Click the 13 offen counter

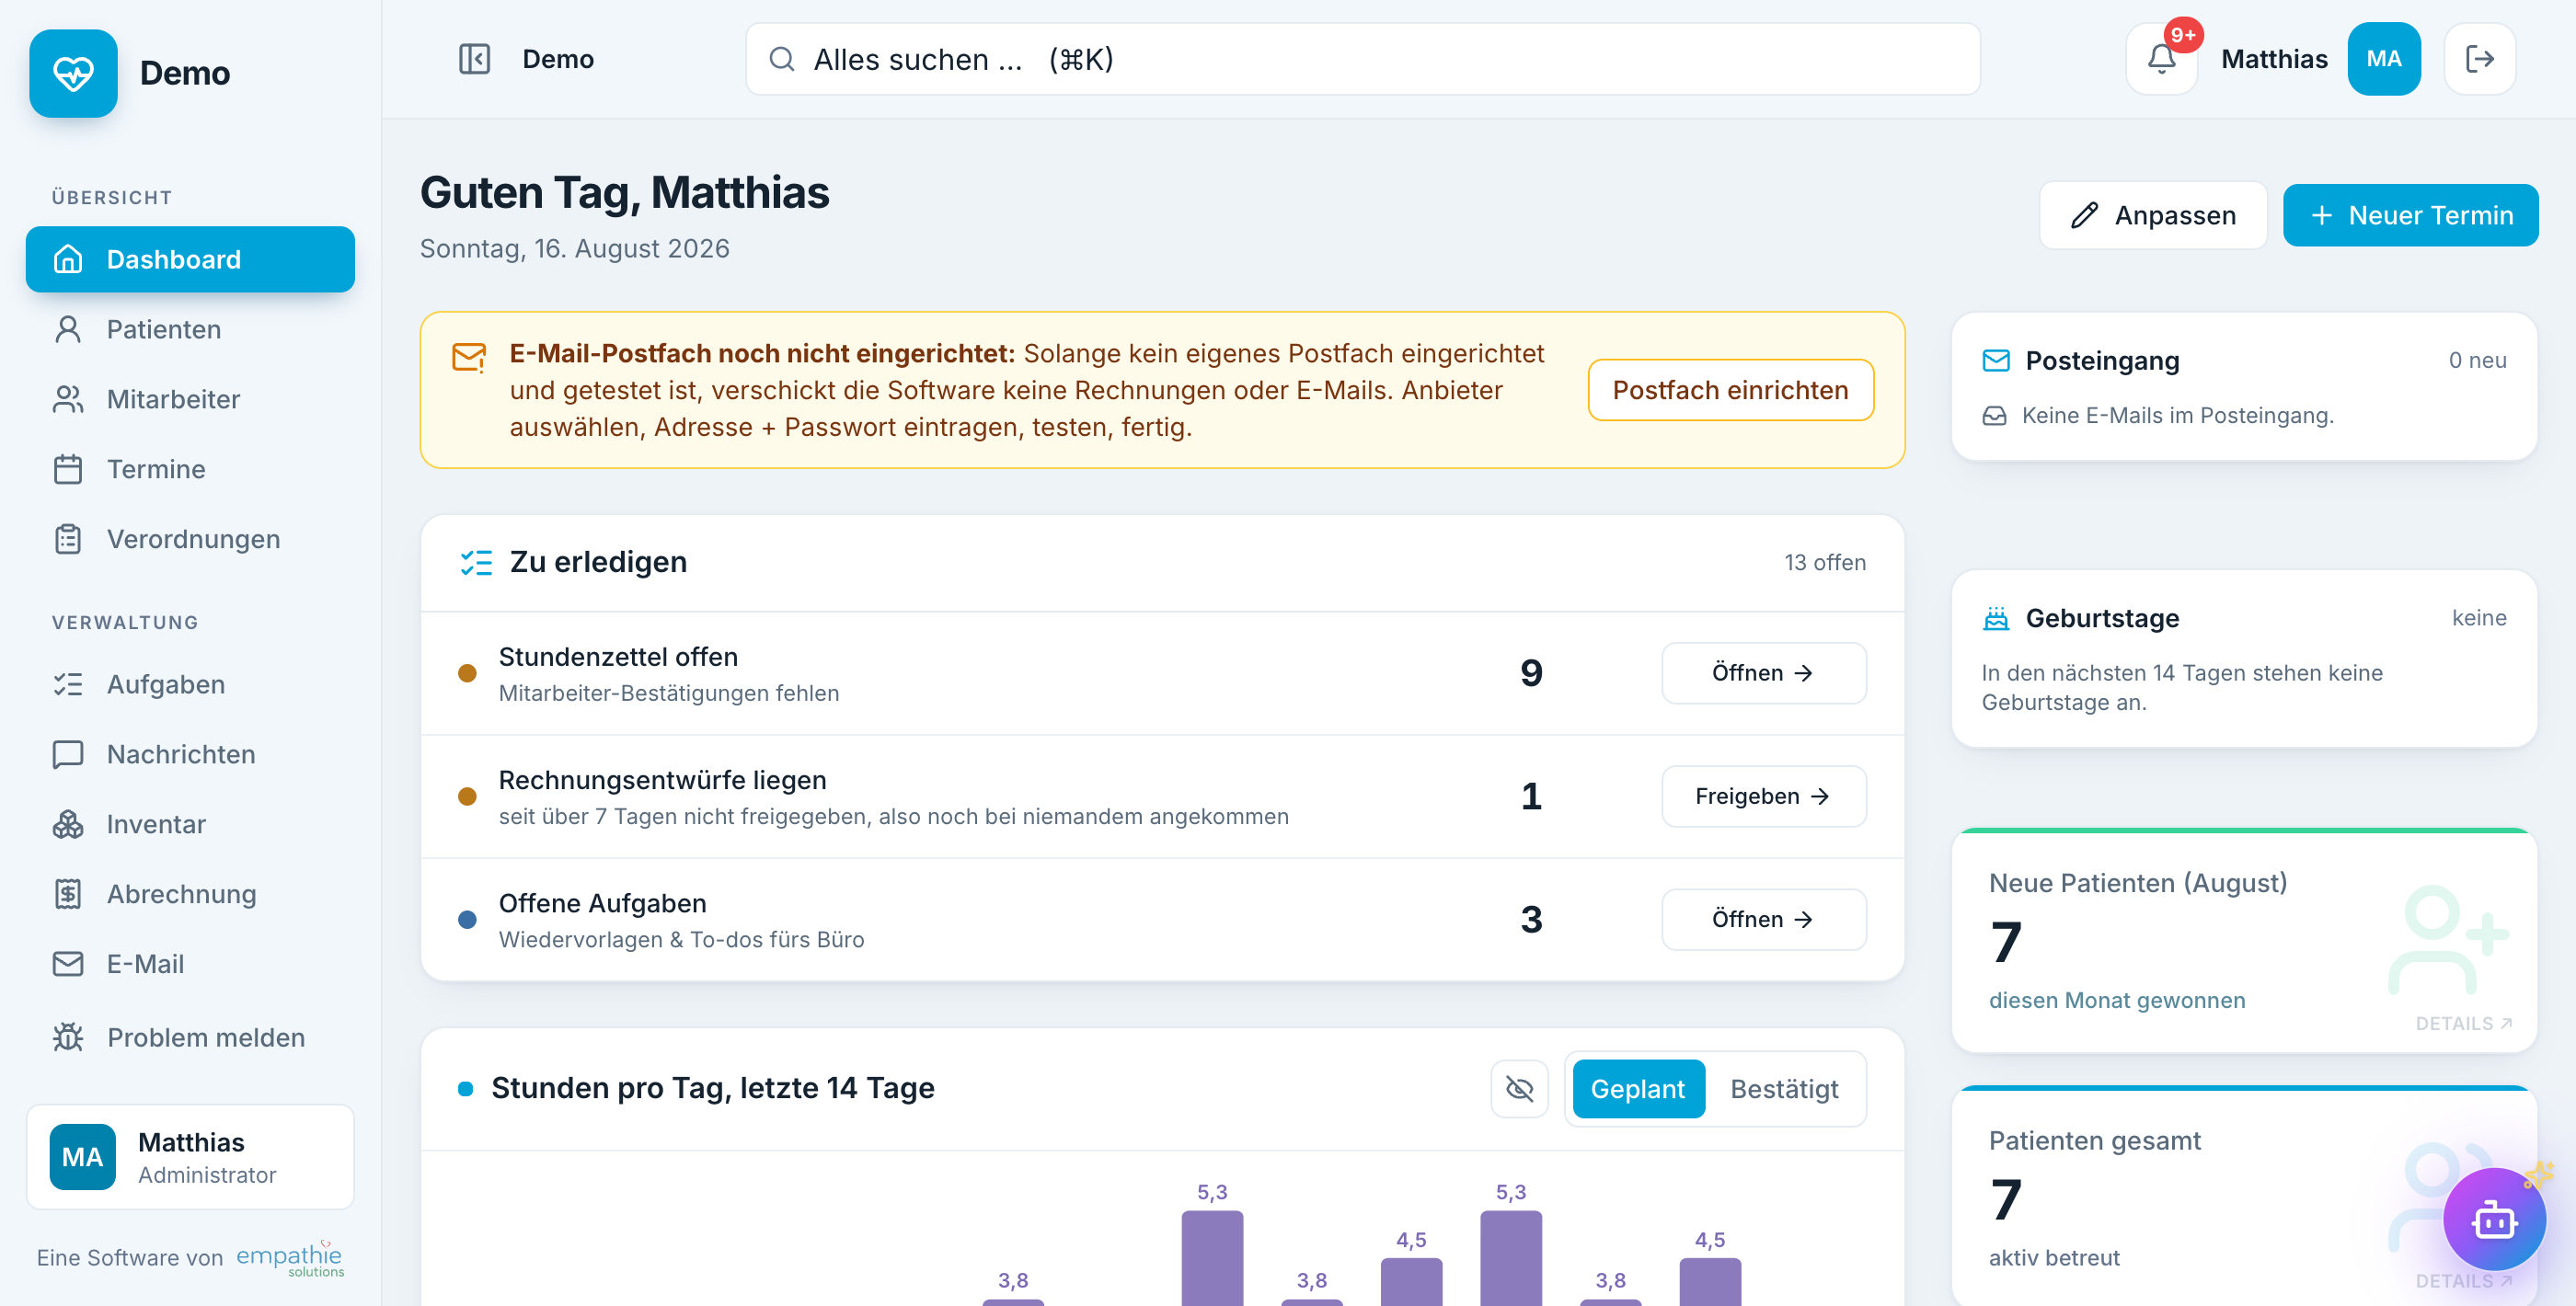click(x=1825, y=563)
